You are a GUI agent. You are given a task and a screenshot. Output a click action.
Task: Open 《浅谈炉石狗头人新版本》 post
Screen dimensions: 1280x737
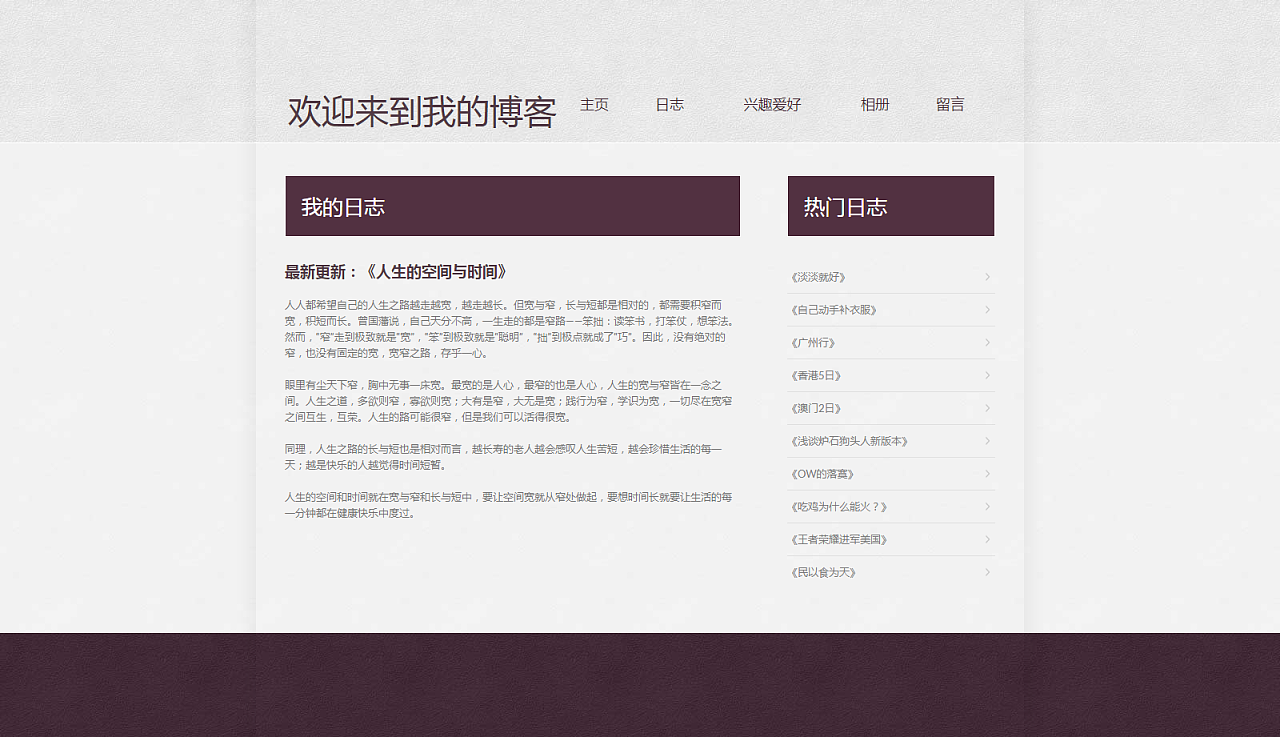[x=849, y=441]
